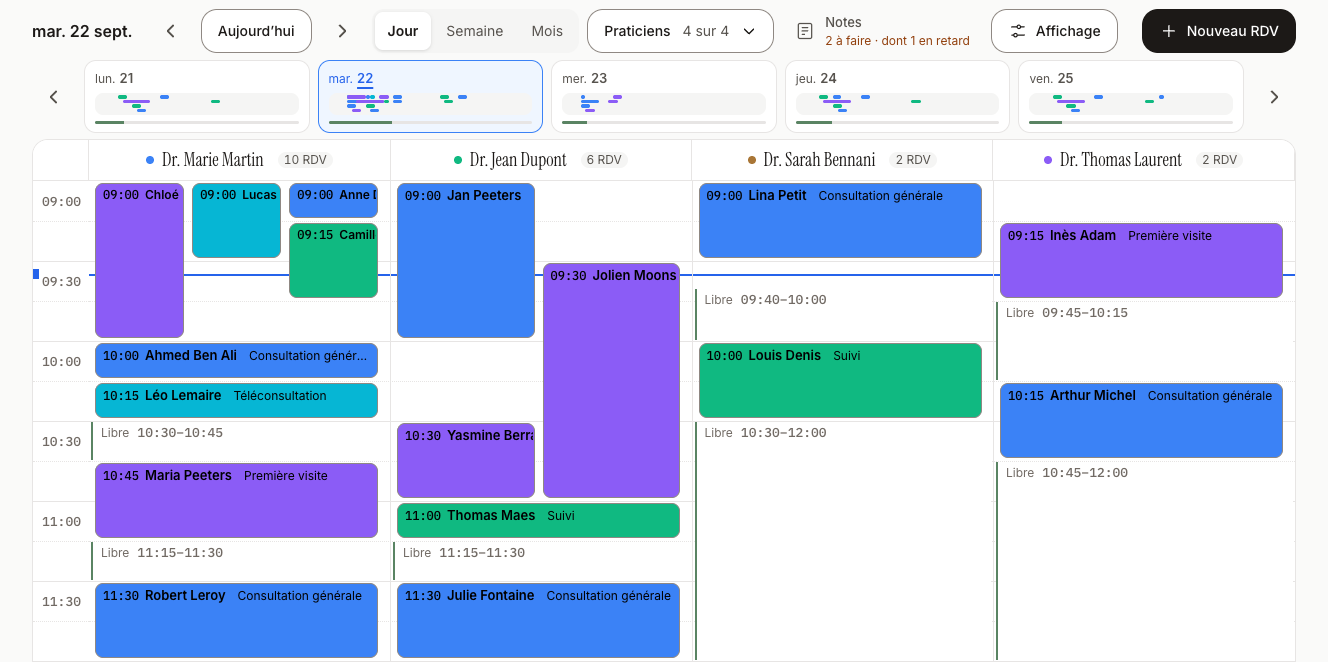This screenshot has height=662, width=1328.
Task: Open Léo Lemaire Téléconsultation appointment
Action: tap(236, 400)
